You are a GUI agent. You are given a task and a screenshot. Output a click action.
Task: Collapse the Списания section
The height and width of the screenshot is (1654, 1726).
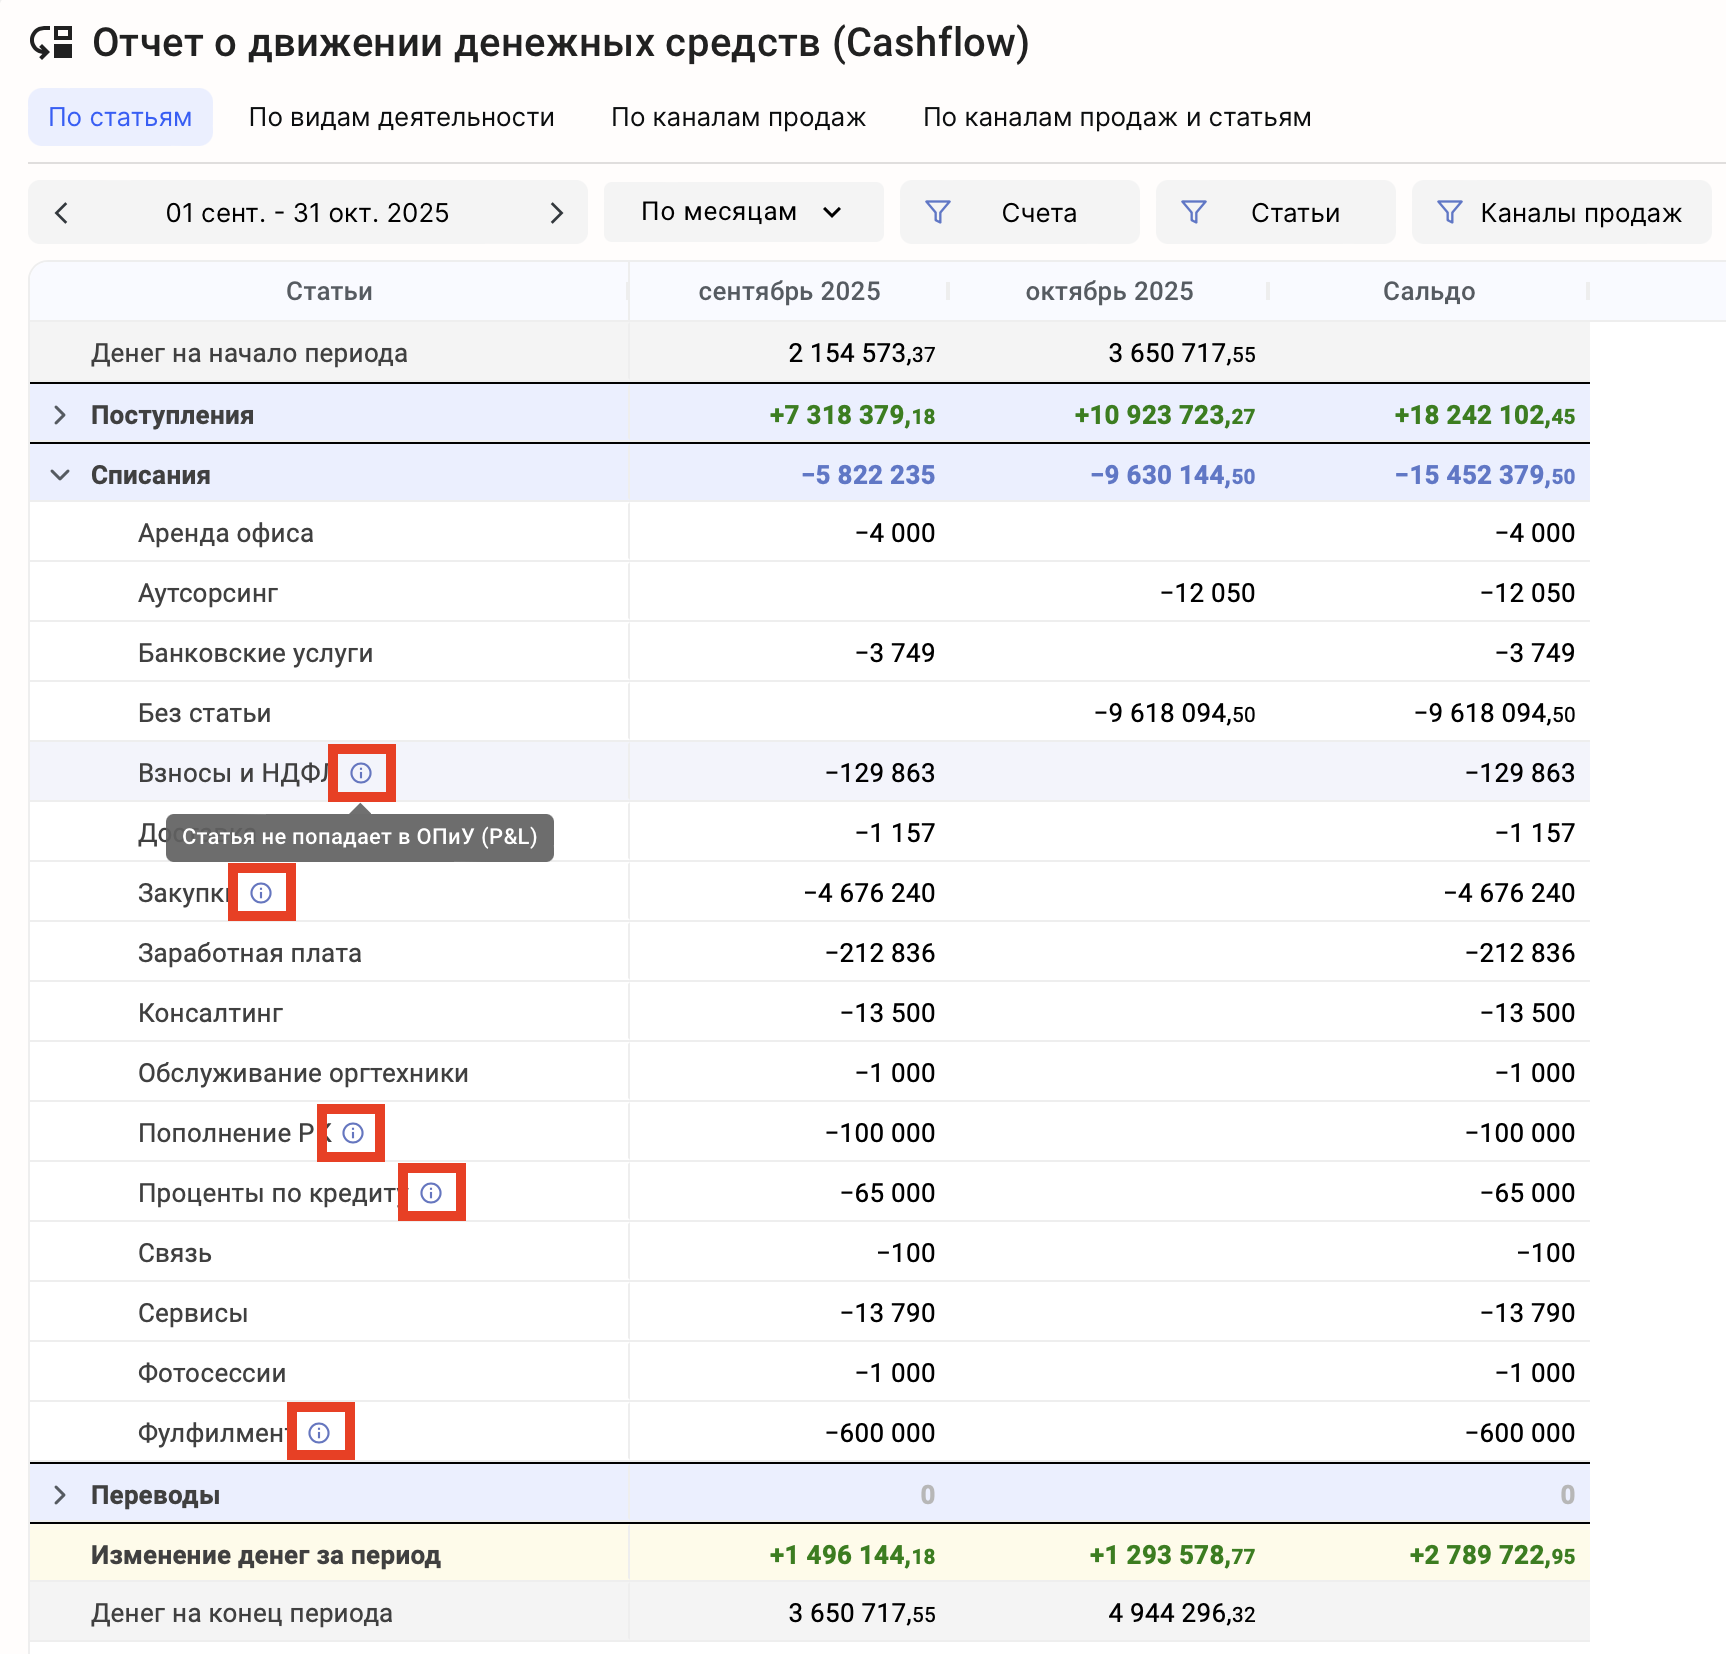[60, 475]
